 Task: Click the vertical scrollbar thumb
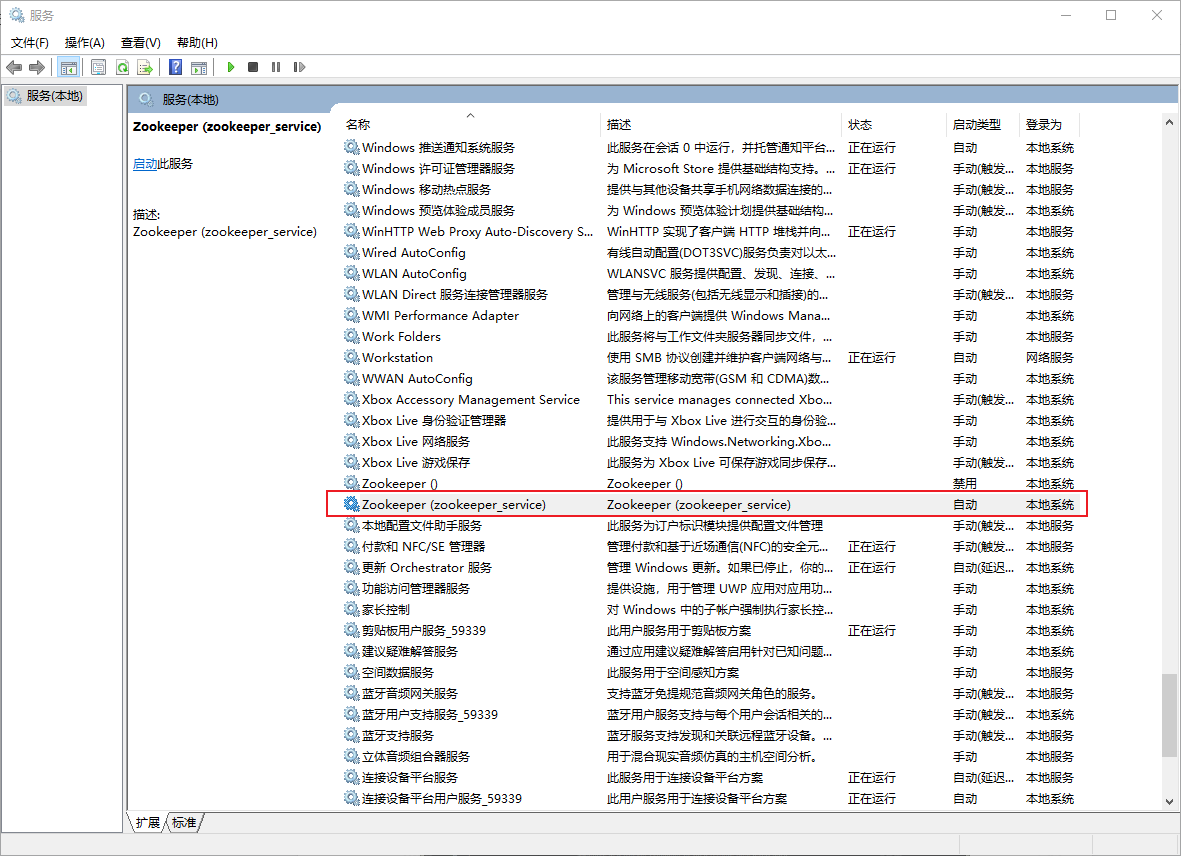pos(1169,715)
